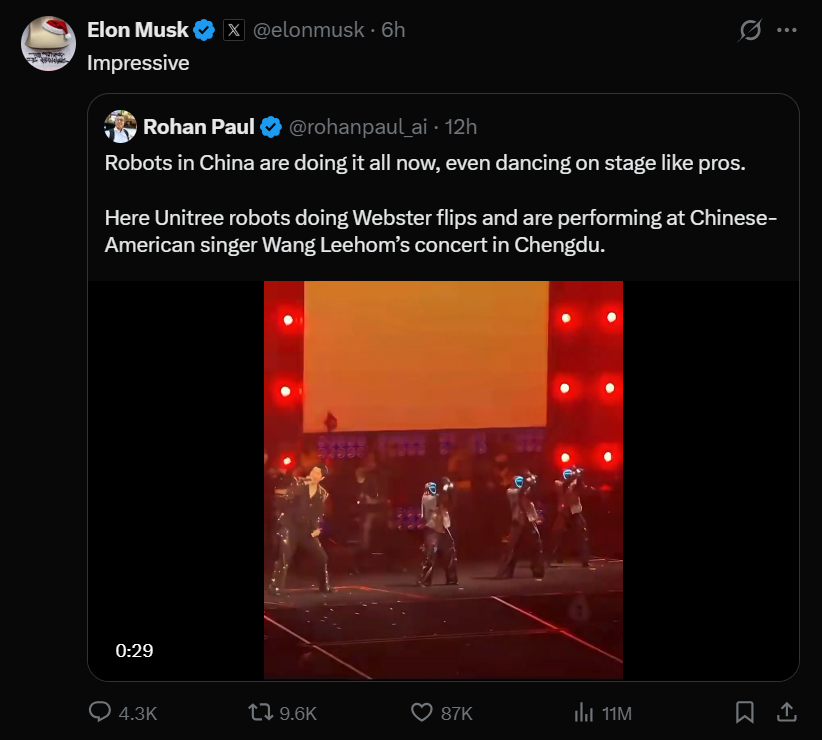Click the 0:29 video duration marker
Screen dimensions: 822x740
(134, 651)
